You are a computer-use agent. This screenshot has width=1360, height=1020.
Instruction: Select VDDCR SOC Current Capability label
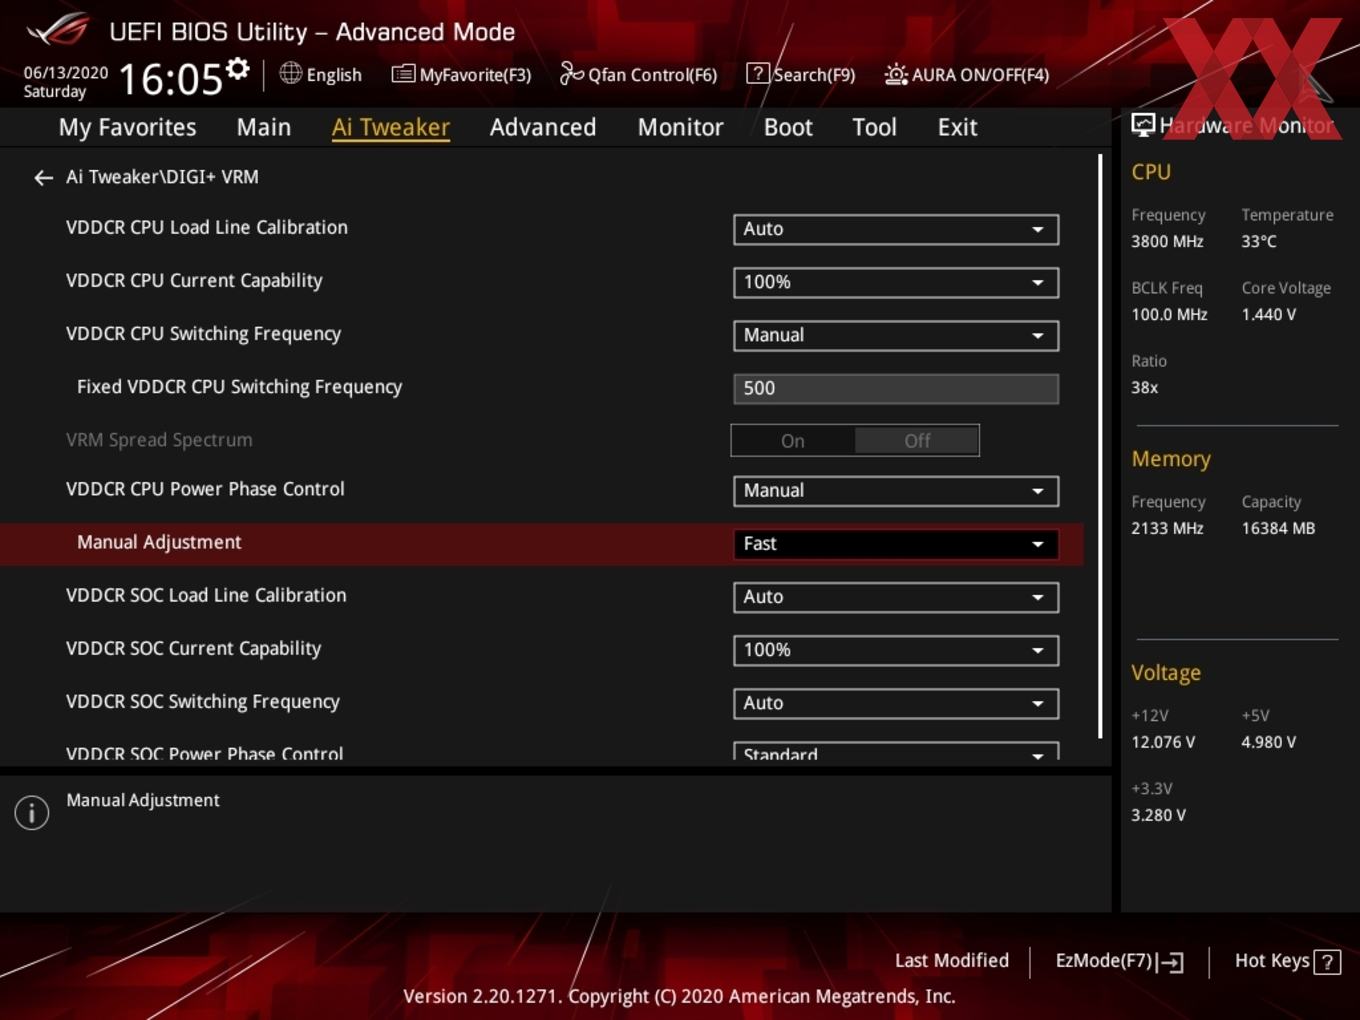(193, 648)
